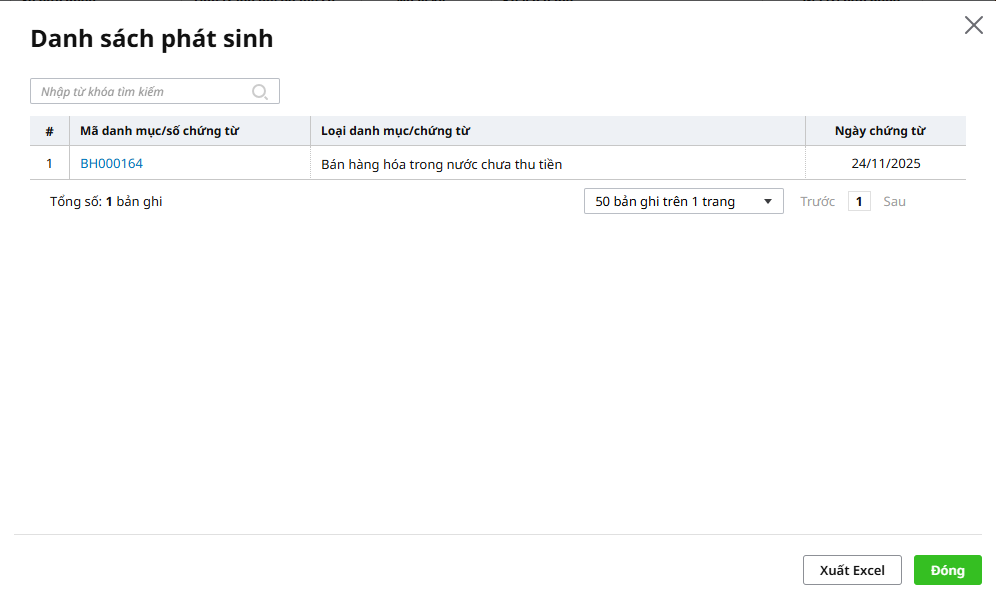Select page number 1 in pagination

coord(859,202)
